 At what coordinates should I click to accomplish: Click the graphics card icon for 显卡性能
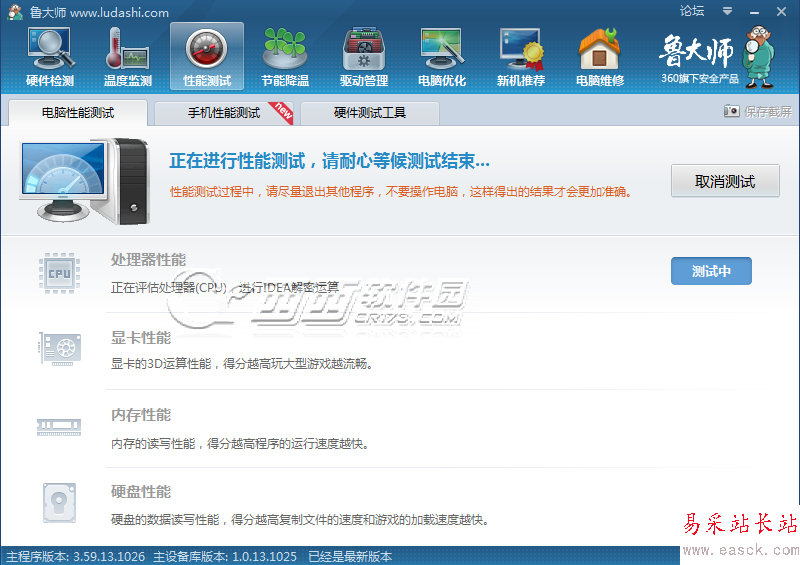tap(60, 349)
